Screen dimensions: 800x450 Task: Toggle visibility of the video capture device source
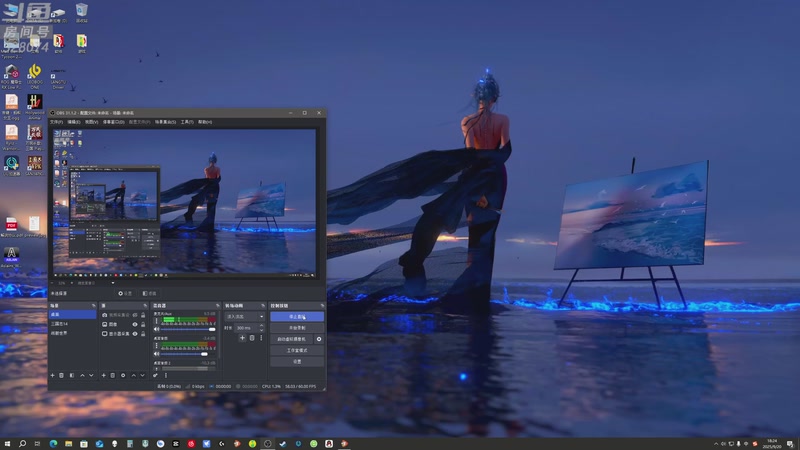135,315
